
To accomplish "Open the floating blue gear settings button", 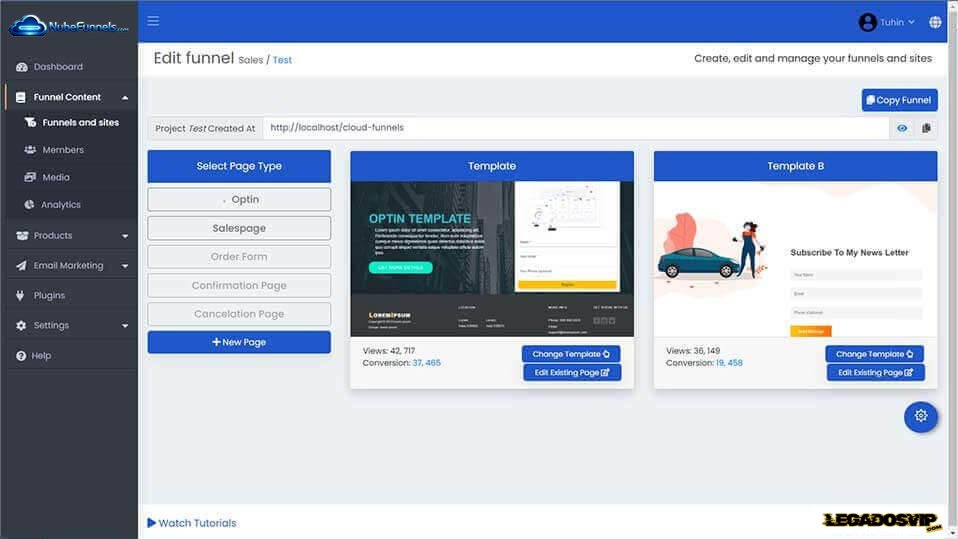I will point(920,416).
